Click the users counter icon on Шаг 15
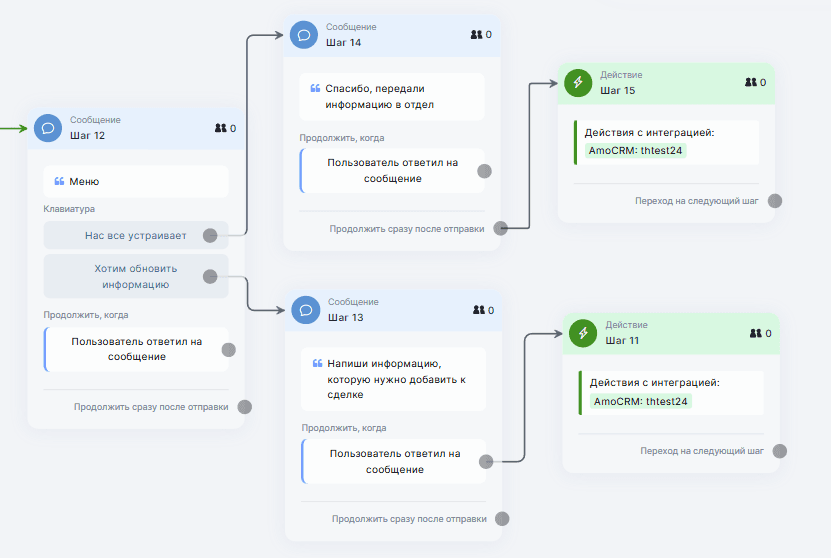Screen dimensions: 831x558 pos(751,83)
